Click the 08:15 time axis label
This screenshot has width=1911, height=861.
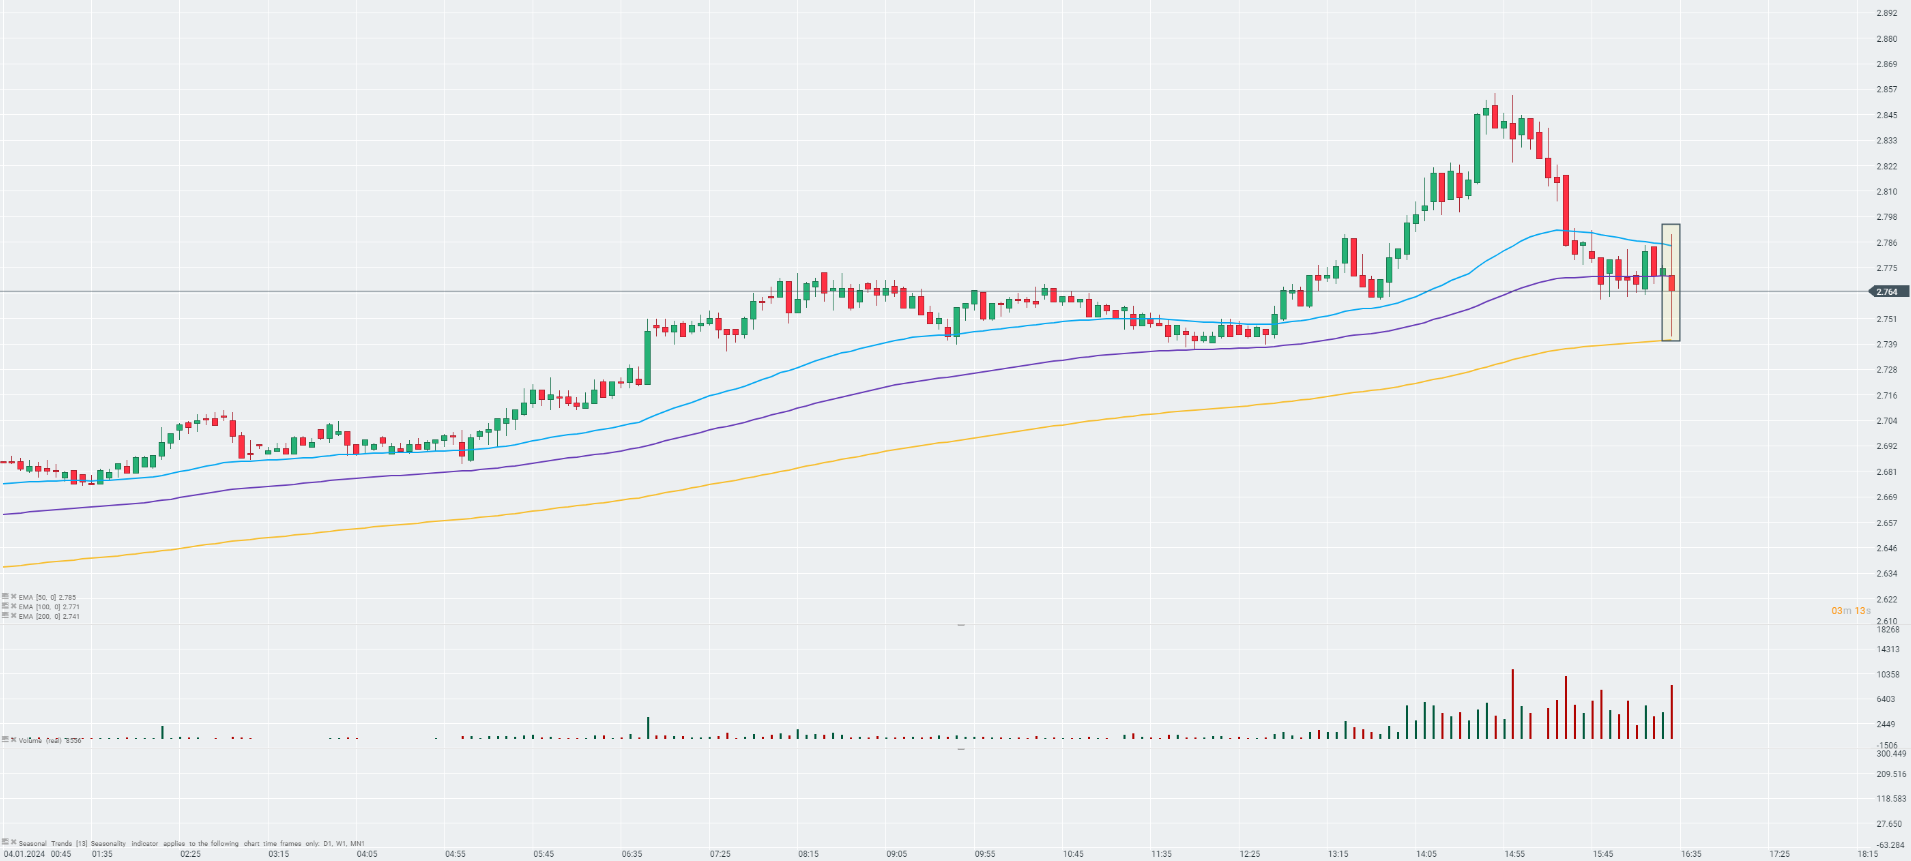(808, 854)
